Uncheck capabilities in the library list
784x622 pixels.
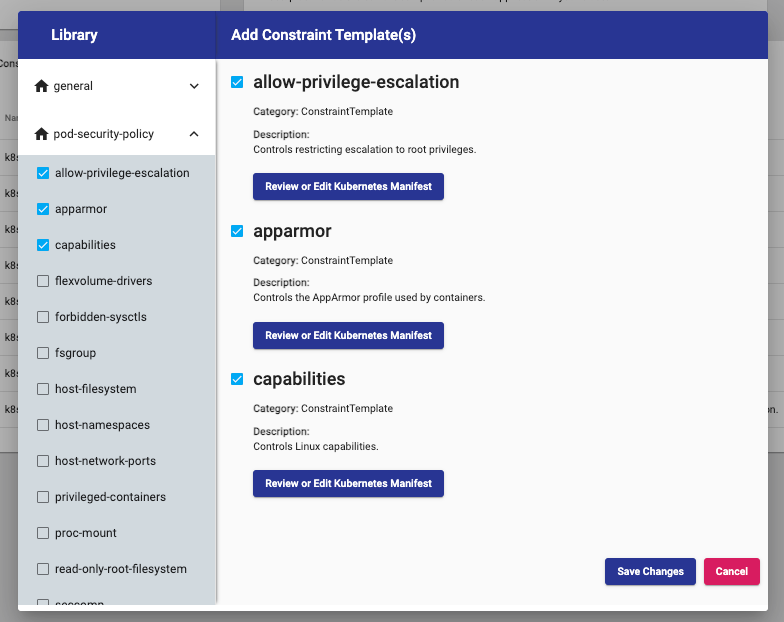tap(43, 245)
